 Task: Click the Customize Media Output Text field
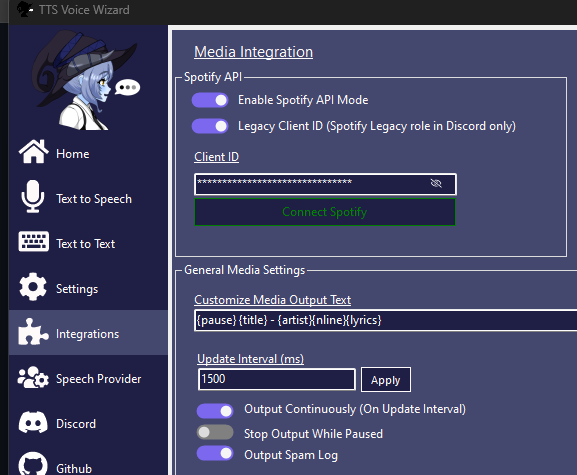click(385, 320)
